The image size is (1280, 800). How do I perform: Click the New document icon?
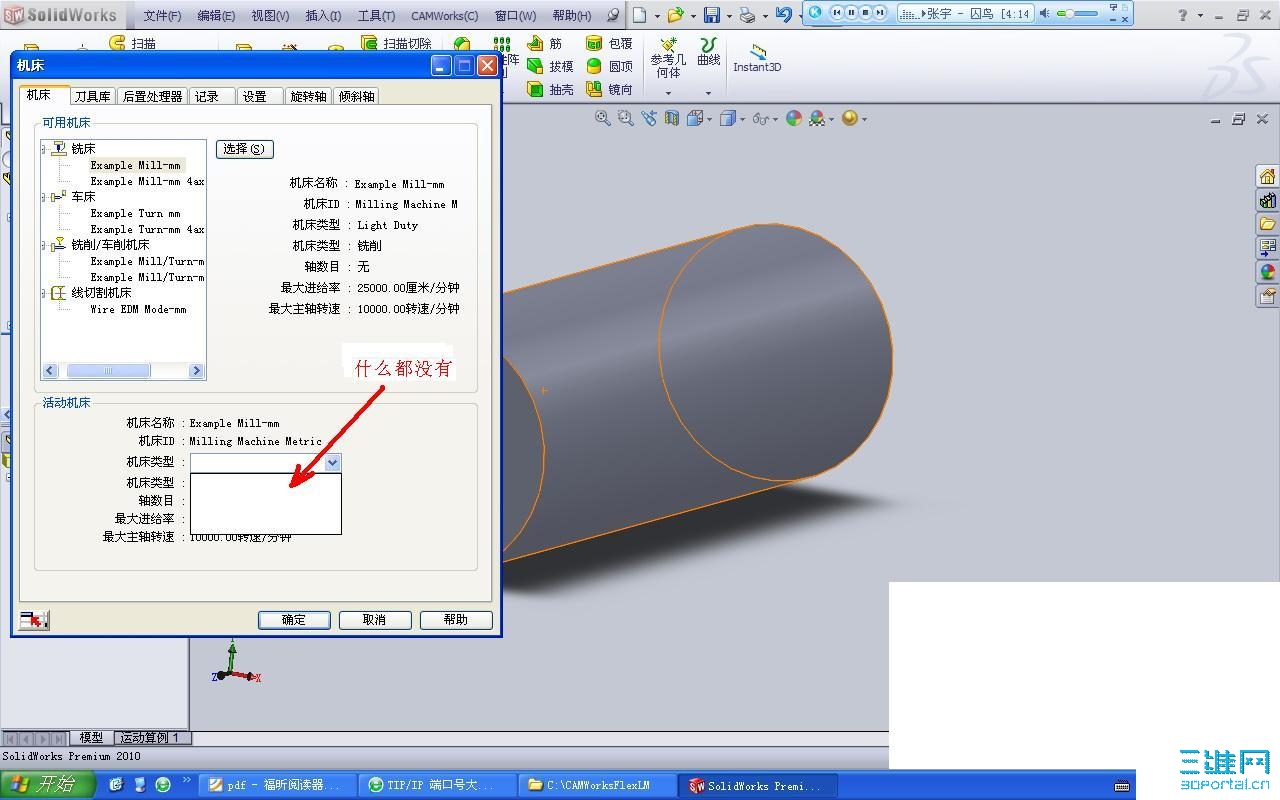(640, 15)
